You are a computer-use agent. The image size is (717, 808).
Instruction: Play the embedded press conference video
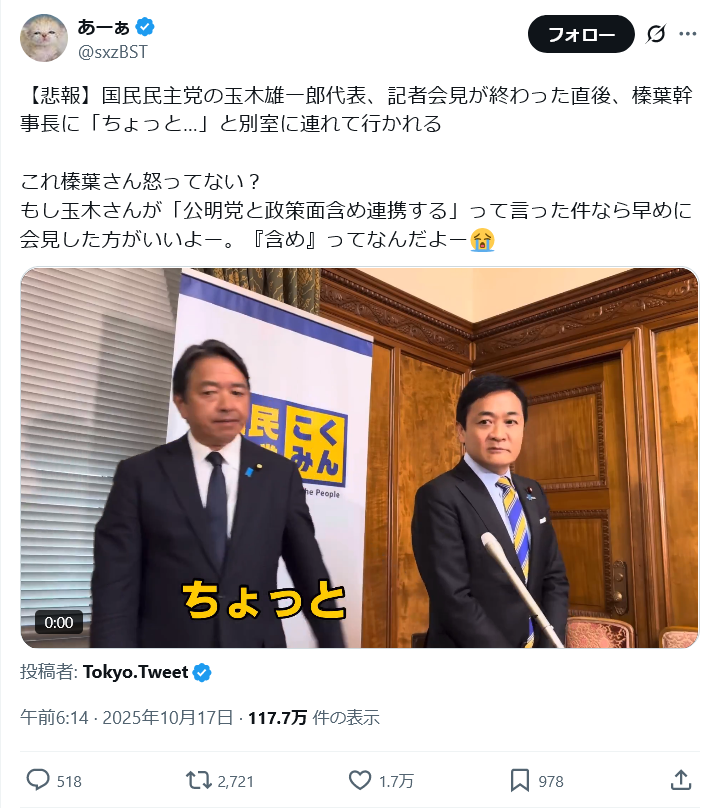point(359,458)
